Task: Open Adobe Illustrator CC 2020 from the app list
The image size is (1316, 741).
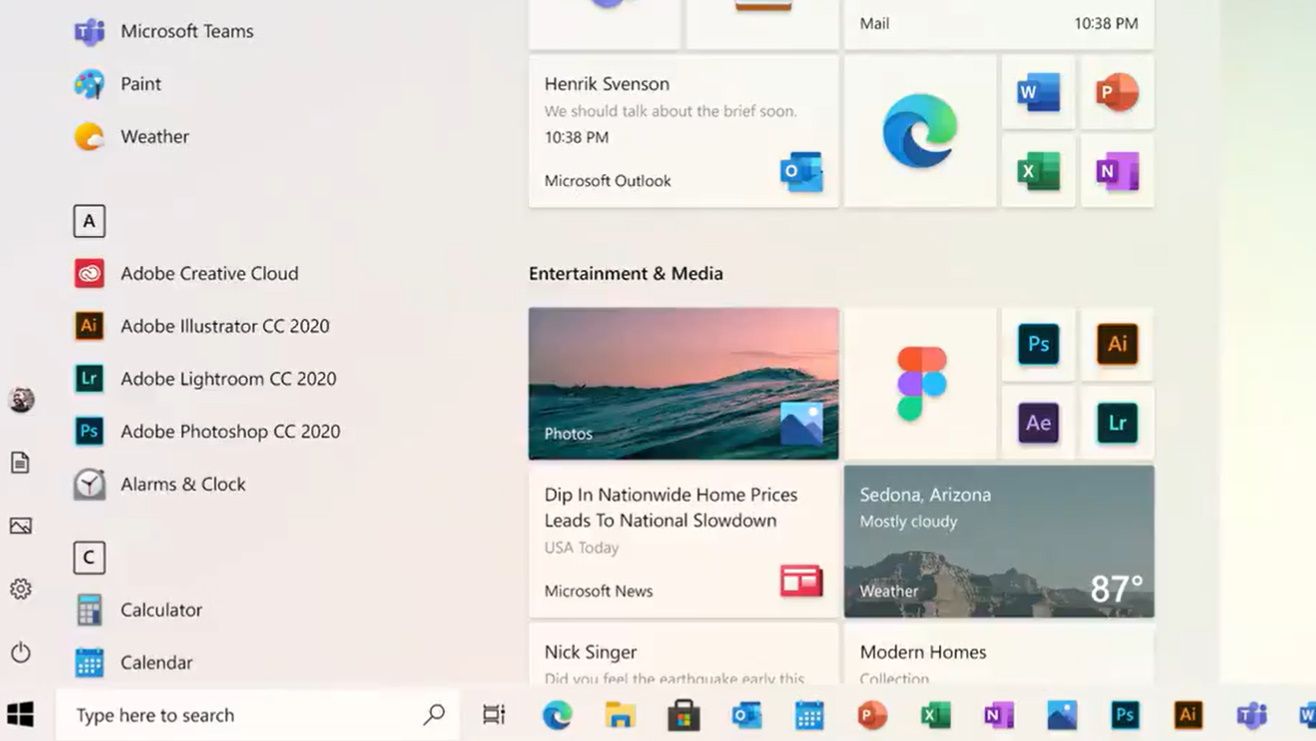Action: (x=224, y=326)
